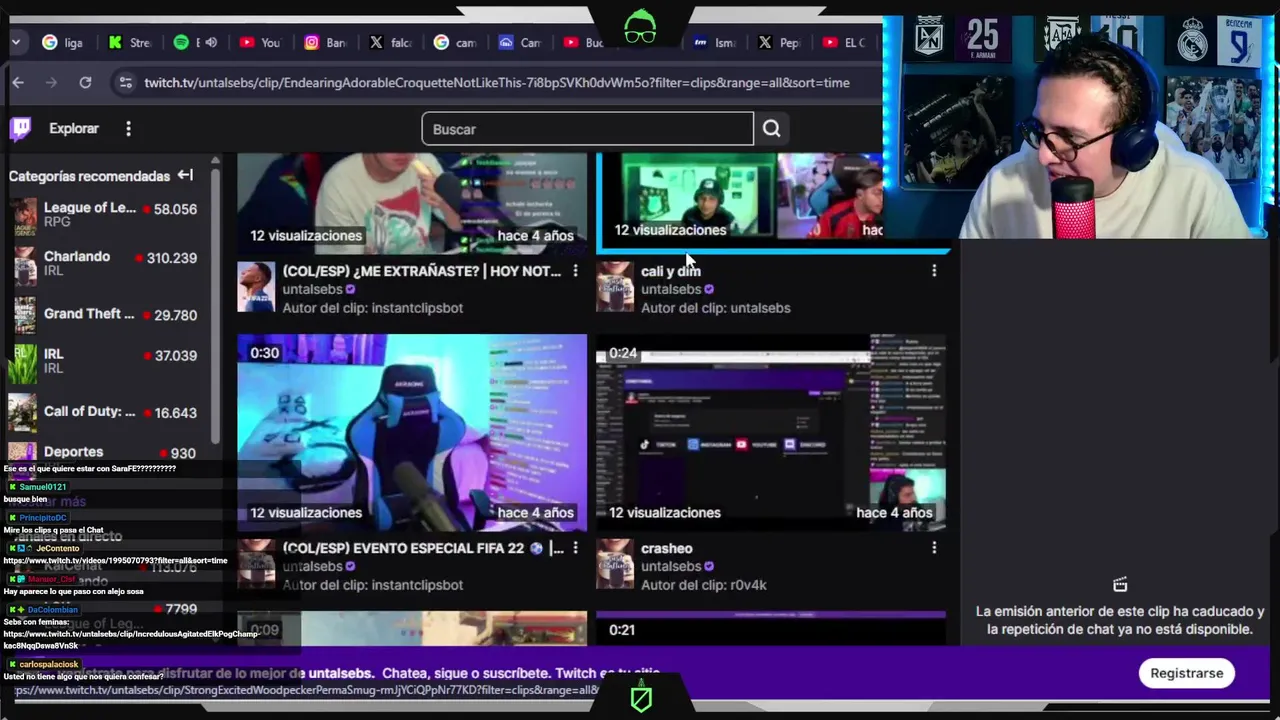Viewport: 1280px width, 720px height.
Task: Click the browser forward arrow
Action: [x=51, y=83]
